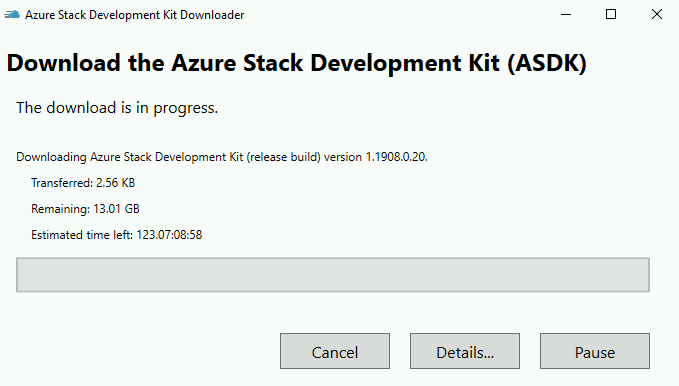Minimize the Downloader window
The height and width of the screenshot is (386, 679).
566,14
